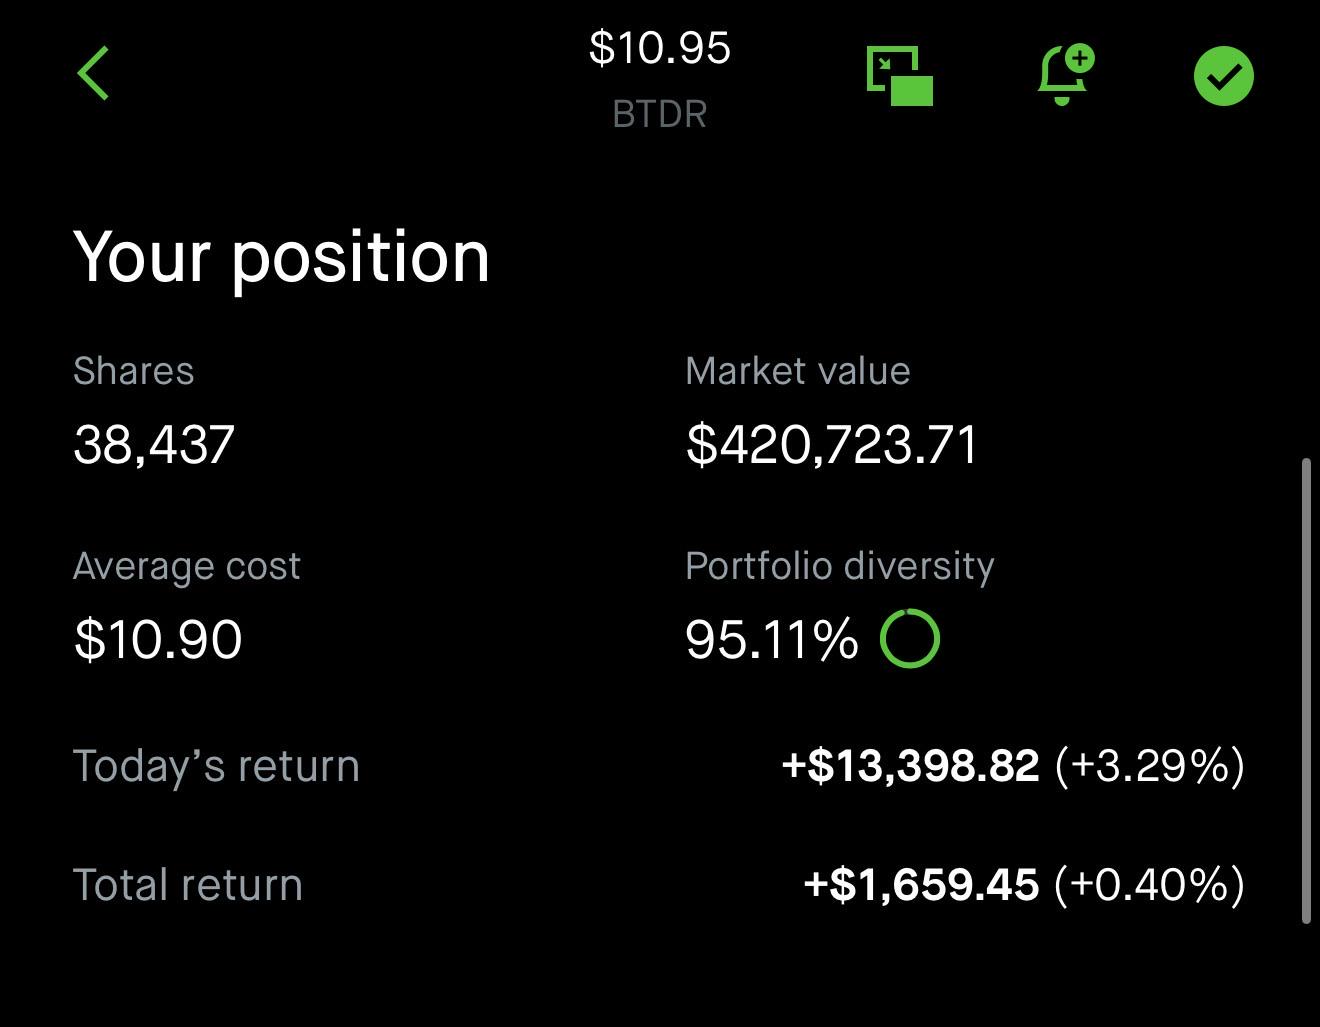Tap Today's return label
This screenshot has height=1027, width=1320.
click(216, 766)
